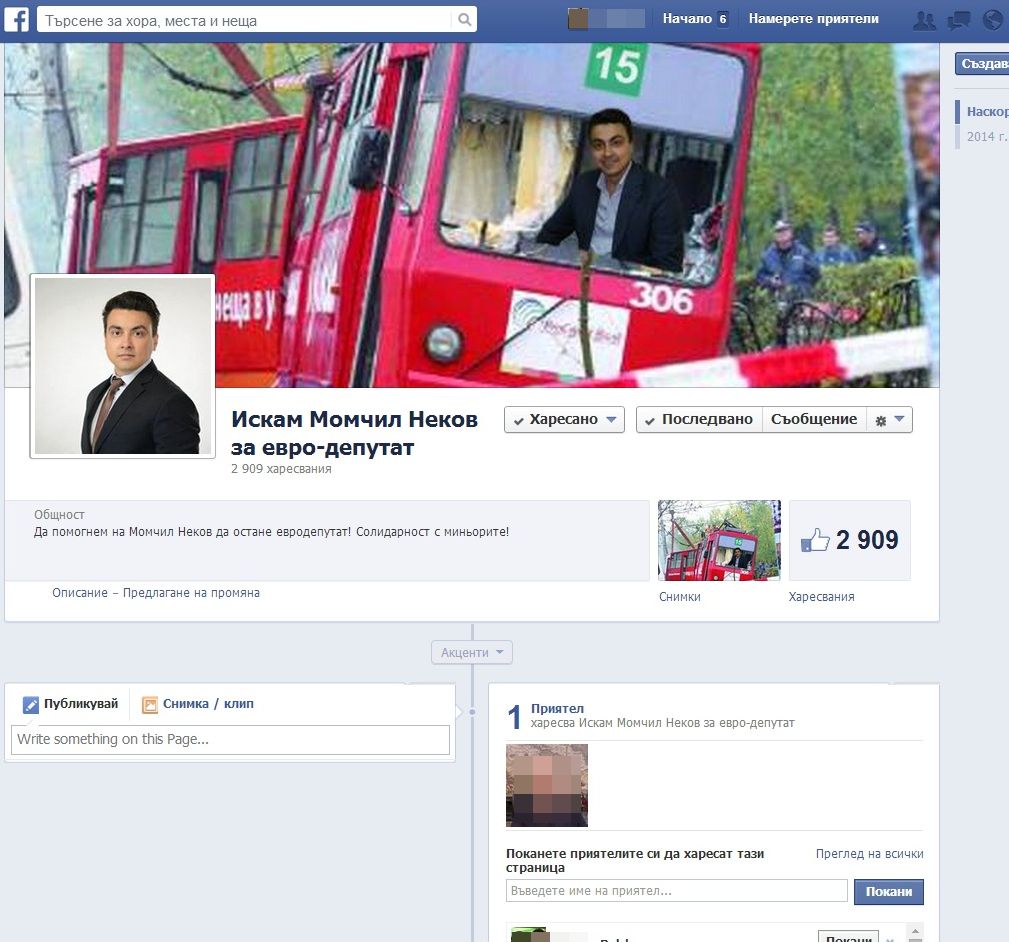
Task: Click the Снимка / клип photo icon
Action: 150,705
